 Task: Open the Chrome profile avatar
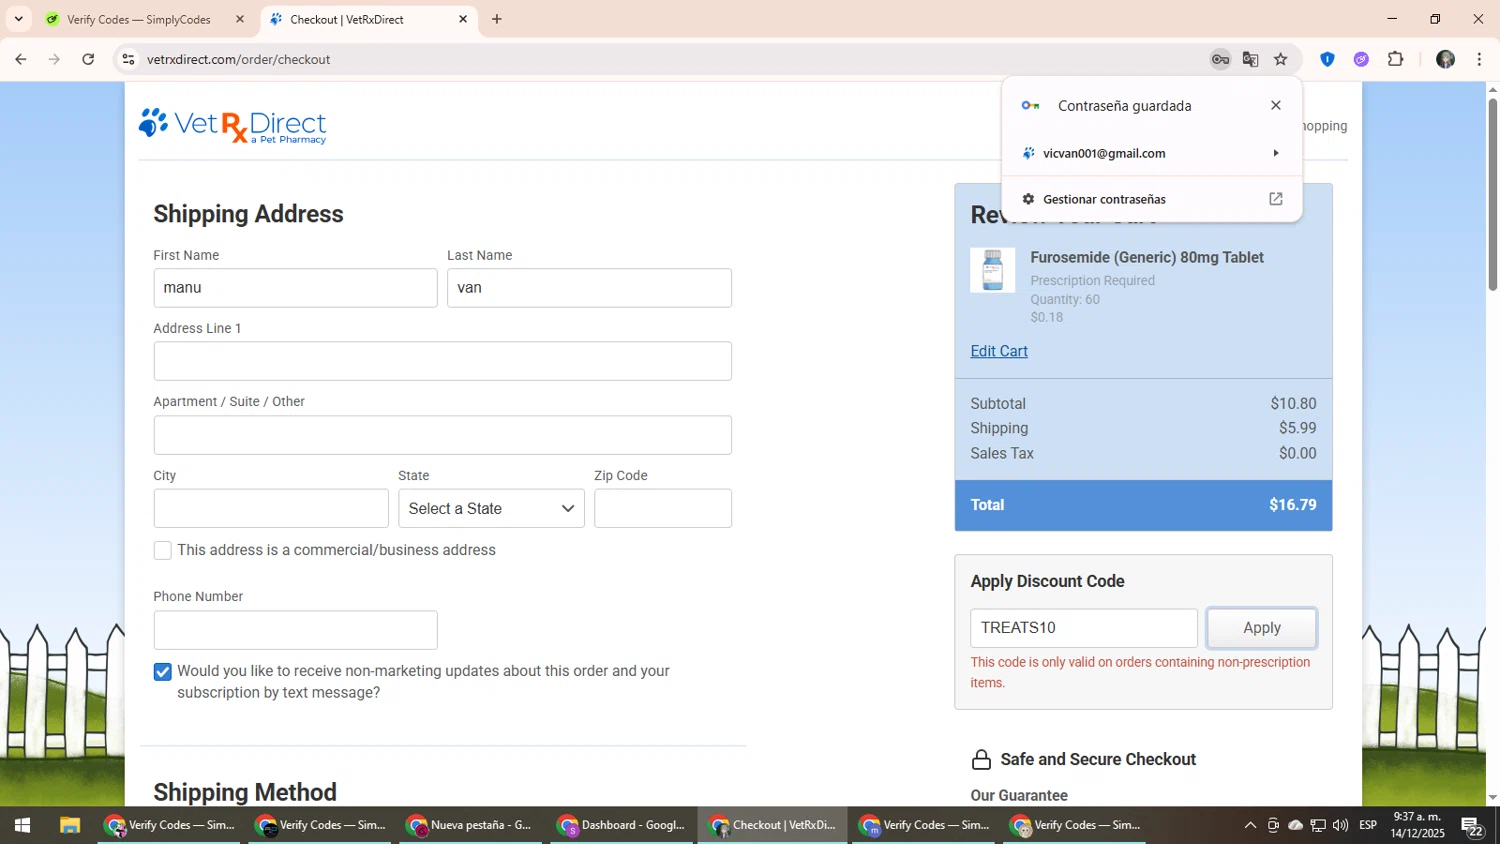tap(1445, 59)
